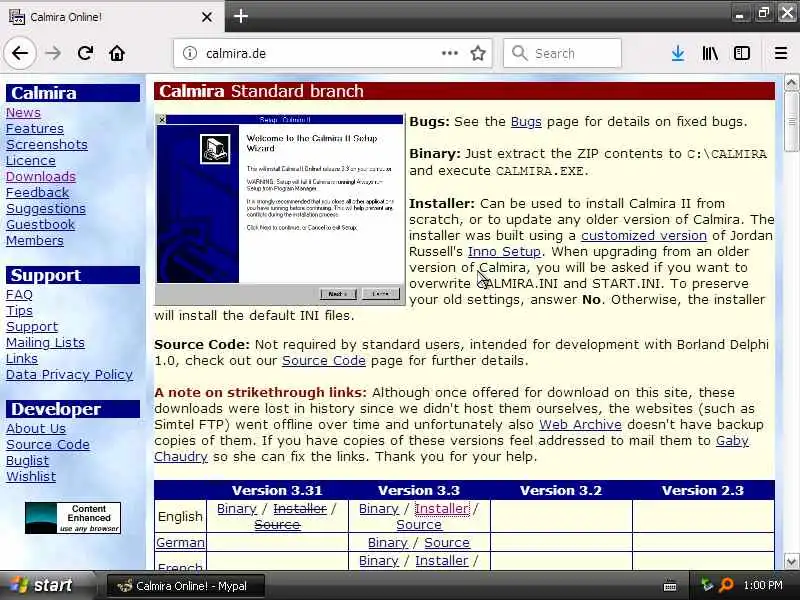Select the Calmira Online! tab

pos(111,17)
